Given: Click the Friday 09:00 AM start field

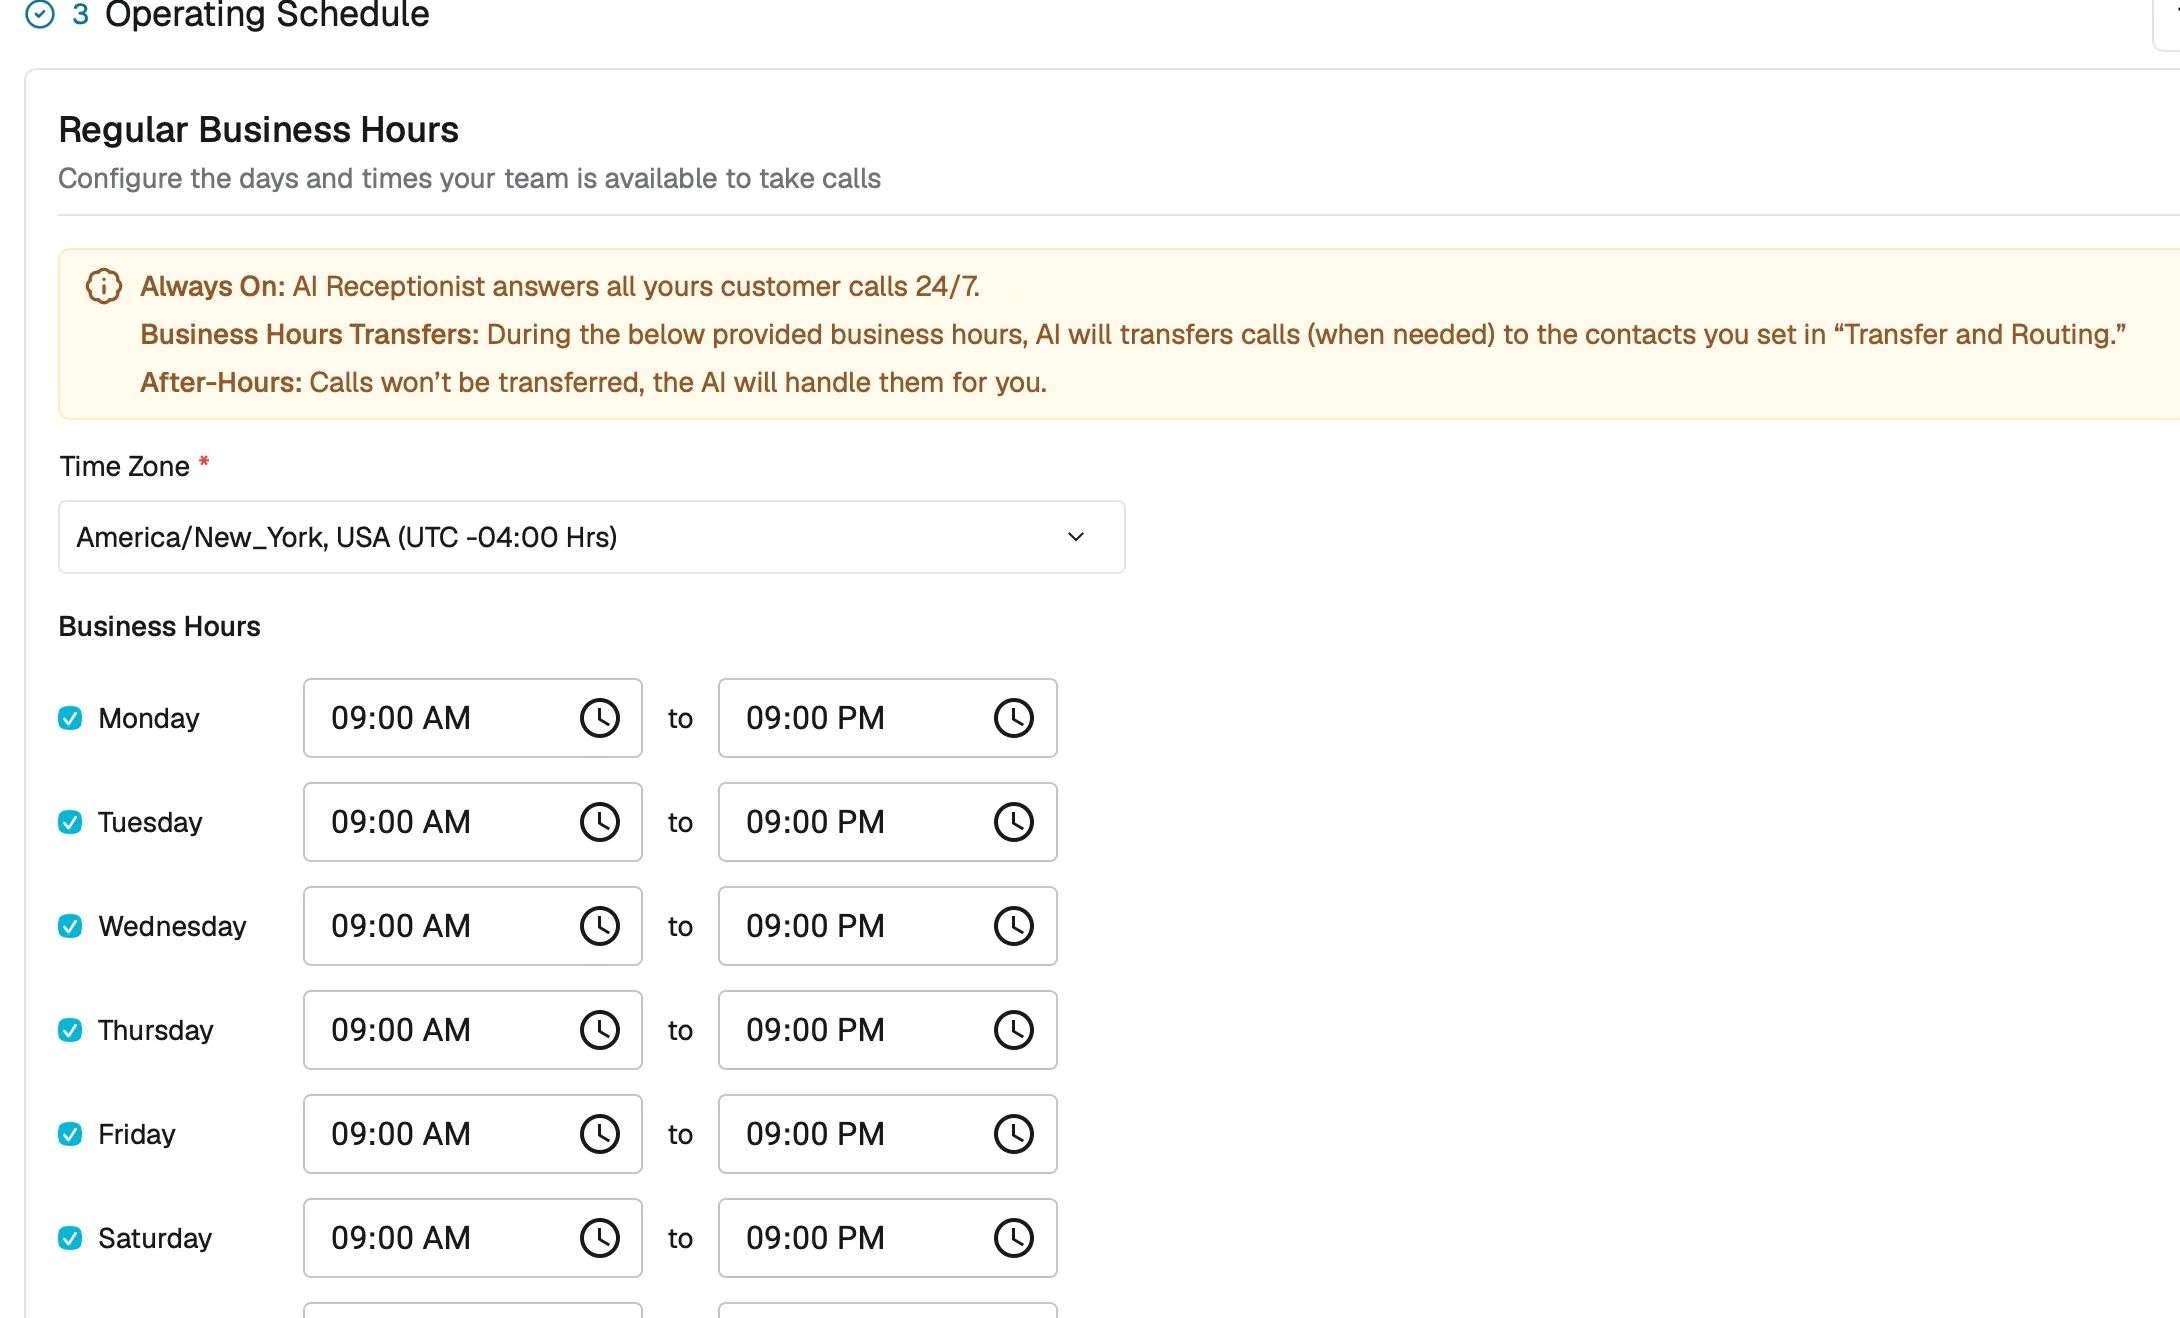Looking at the screenshot, I should tap(473, 1134).
